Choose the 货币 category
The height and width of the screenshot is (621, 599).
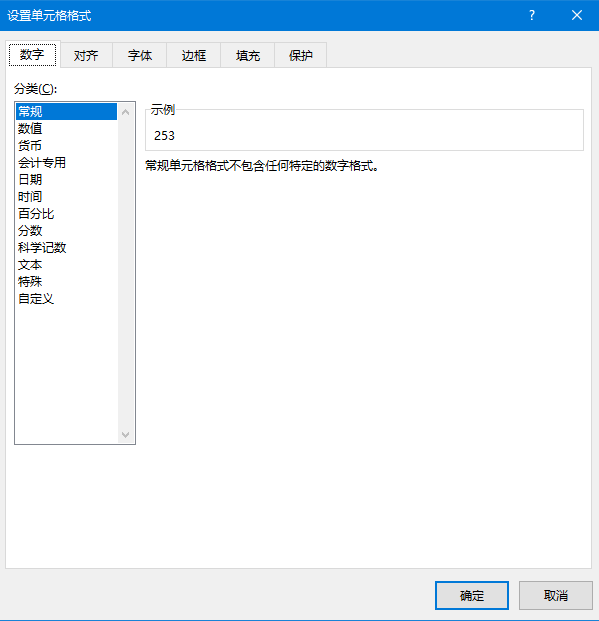(x=66, y=145)
